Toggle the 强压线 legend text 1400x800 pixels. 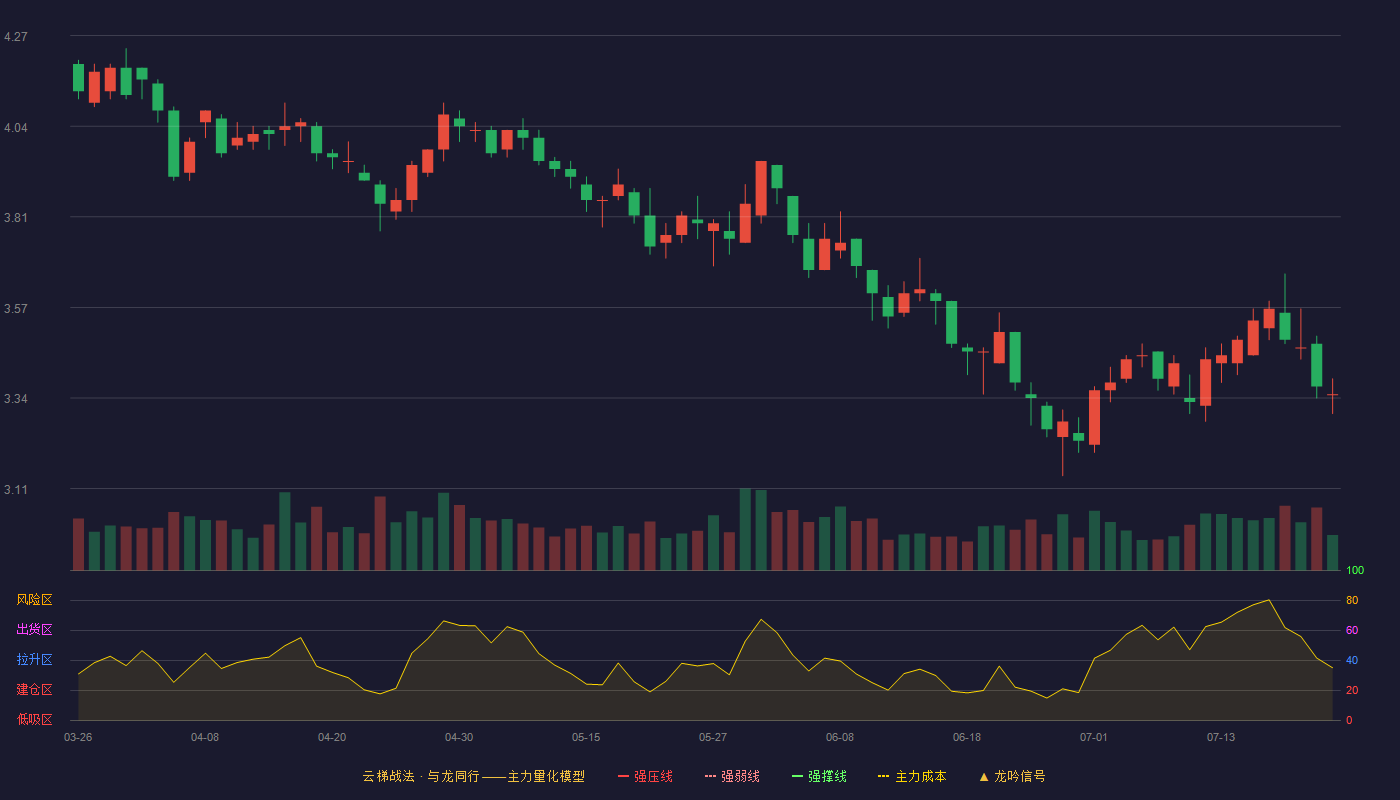click(x=653, y=776)
